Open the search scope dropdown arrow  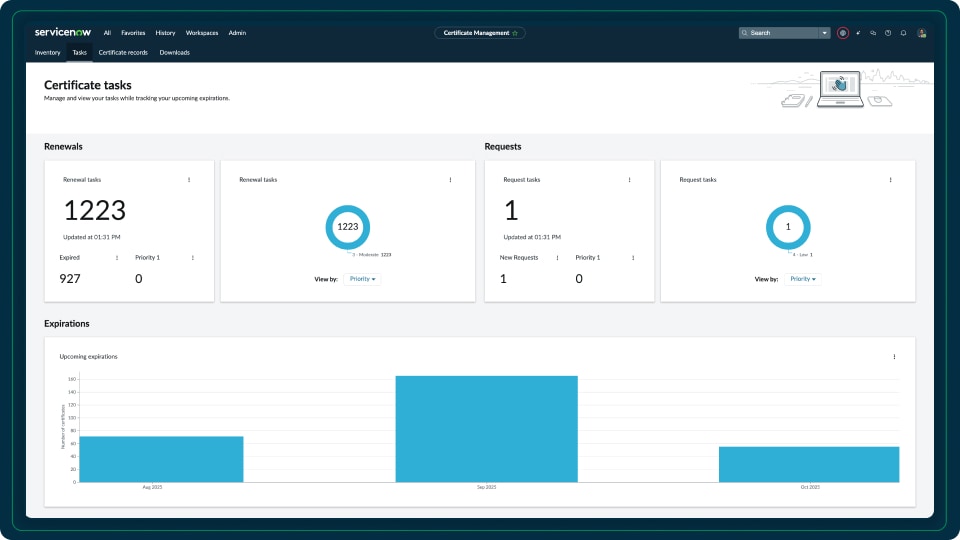pos(825,33)
